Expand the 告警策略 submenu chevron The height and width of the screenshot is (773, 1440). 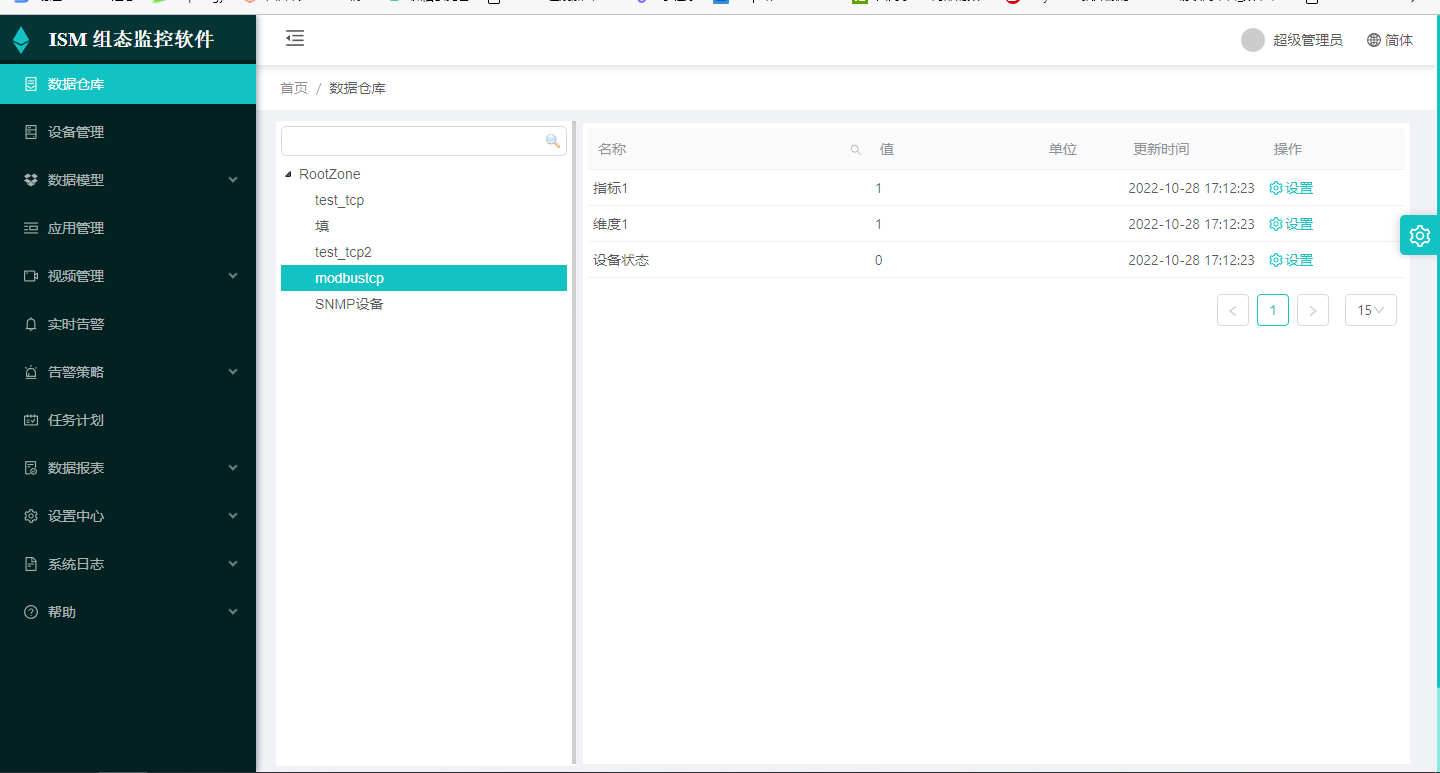pos(233,372)
